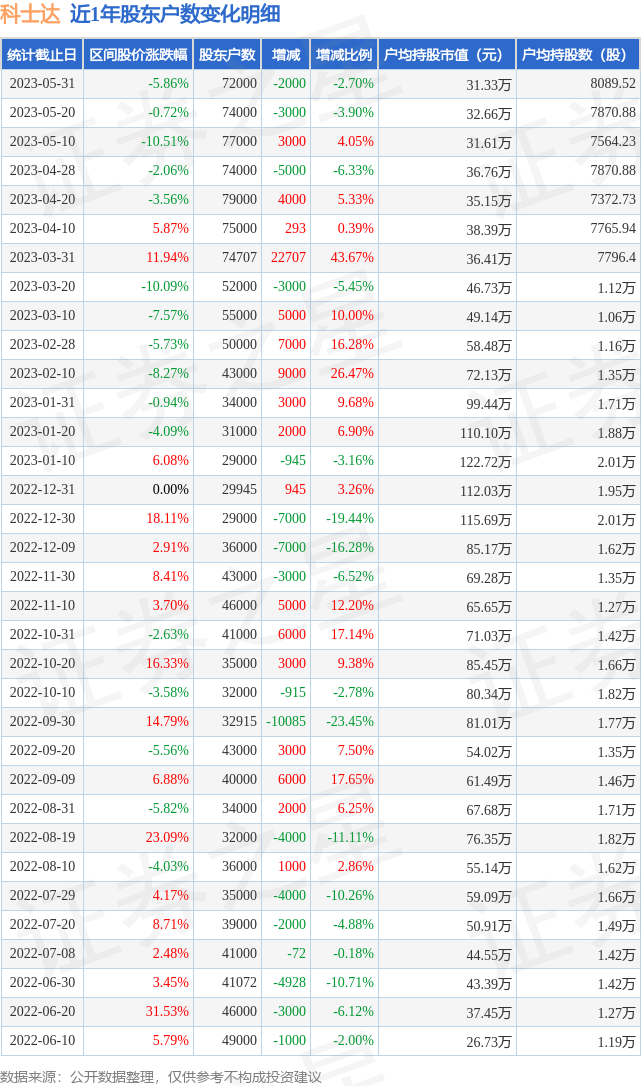Click the 122.72万 market value cell
Image resolution: width=641 pixels, height=1086 pixels.
[x=485, y=462]
